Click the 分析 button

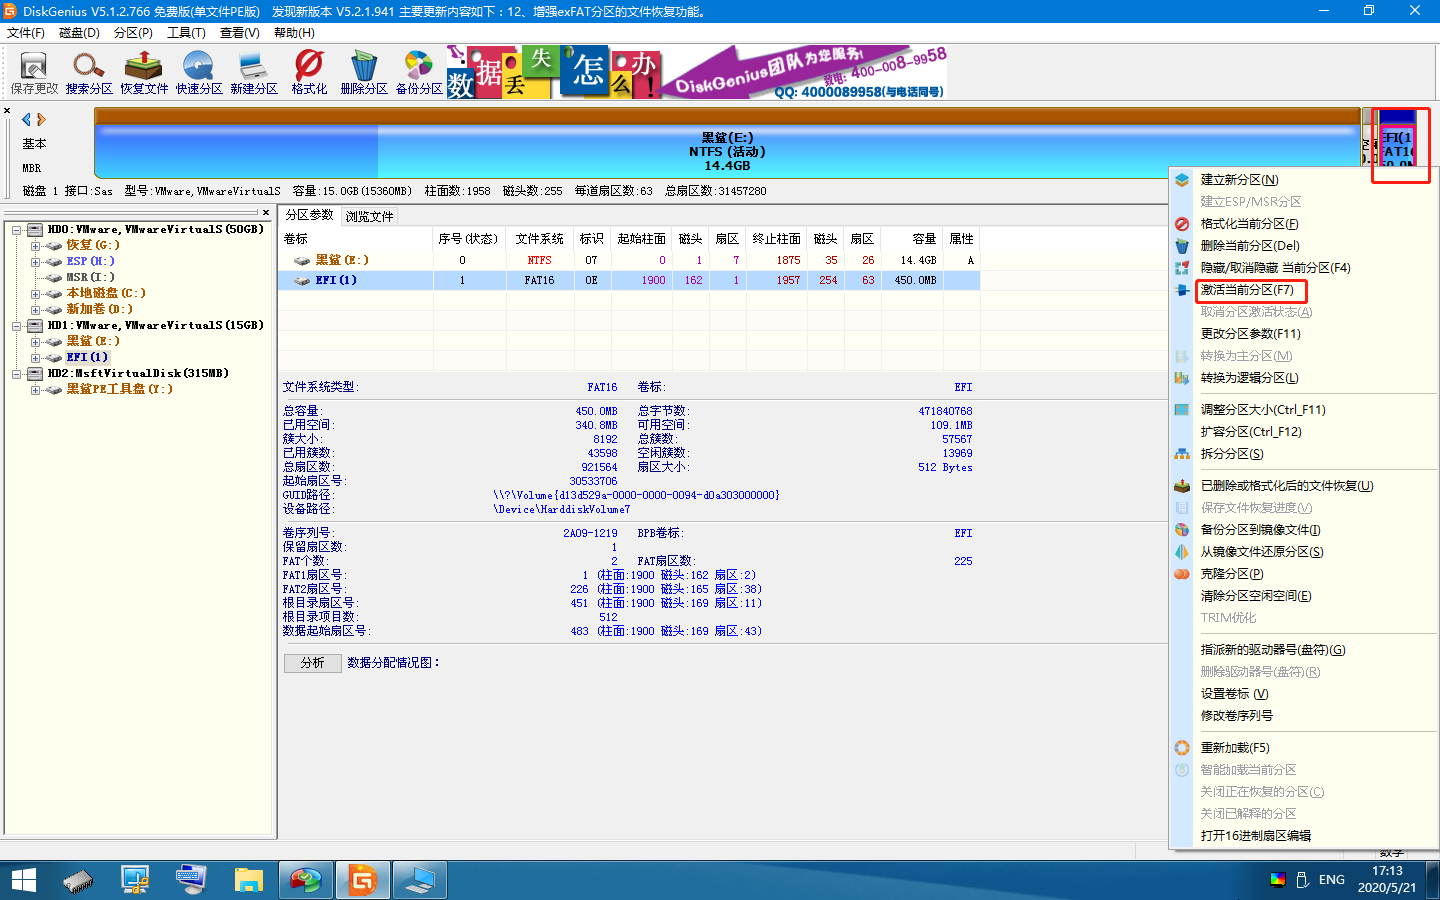pyautogui.click(x=312, y=663)
